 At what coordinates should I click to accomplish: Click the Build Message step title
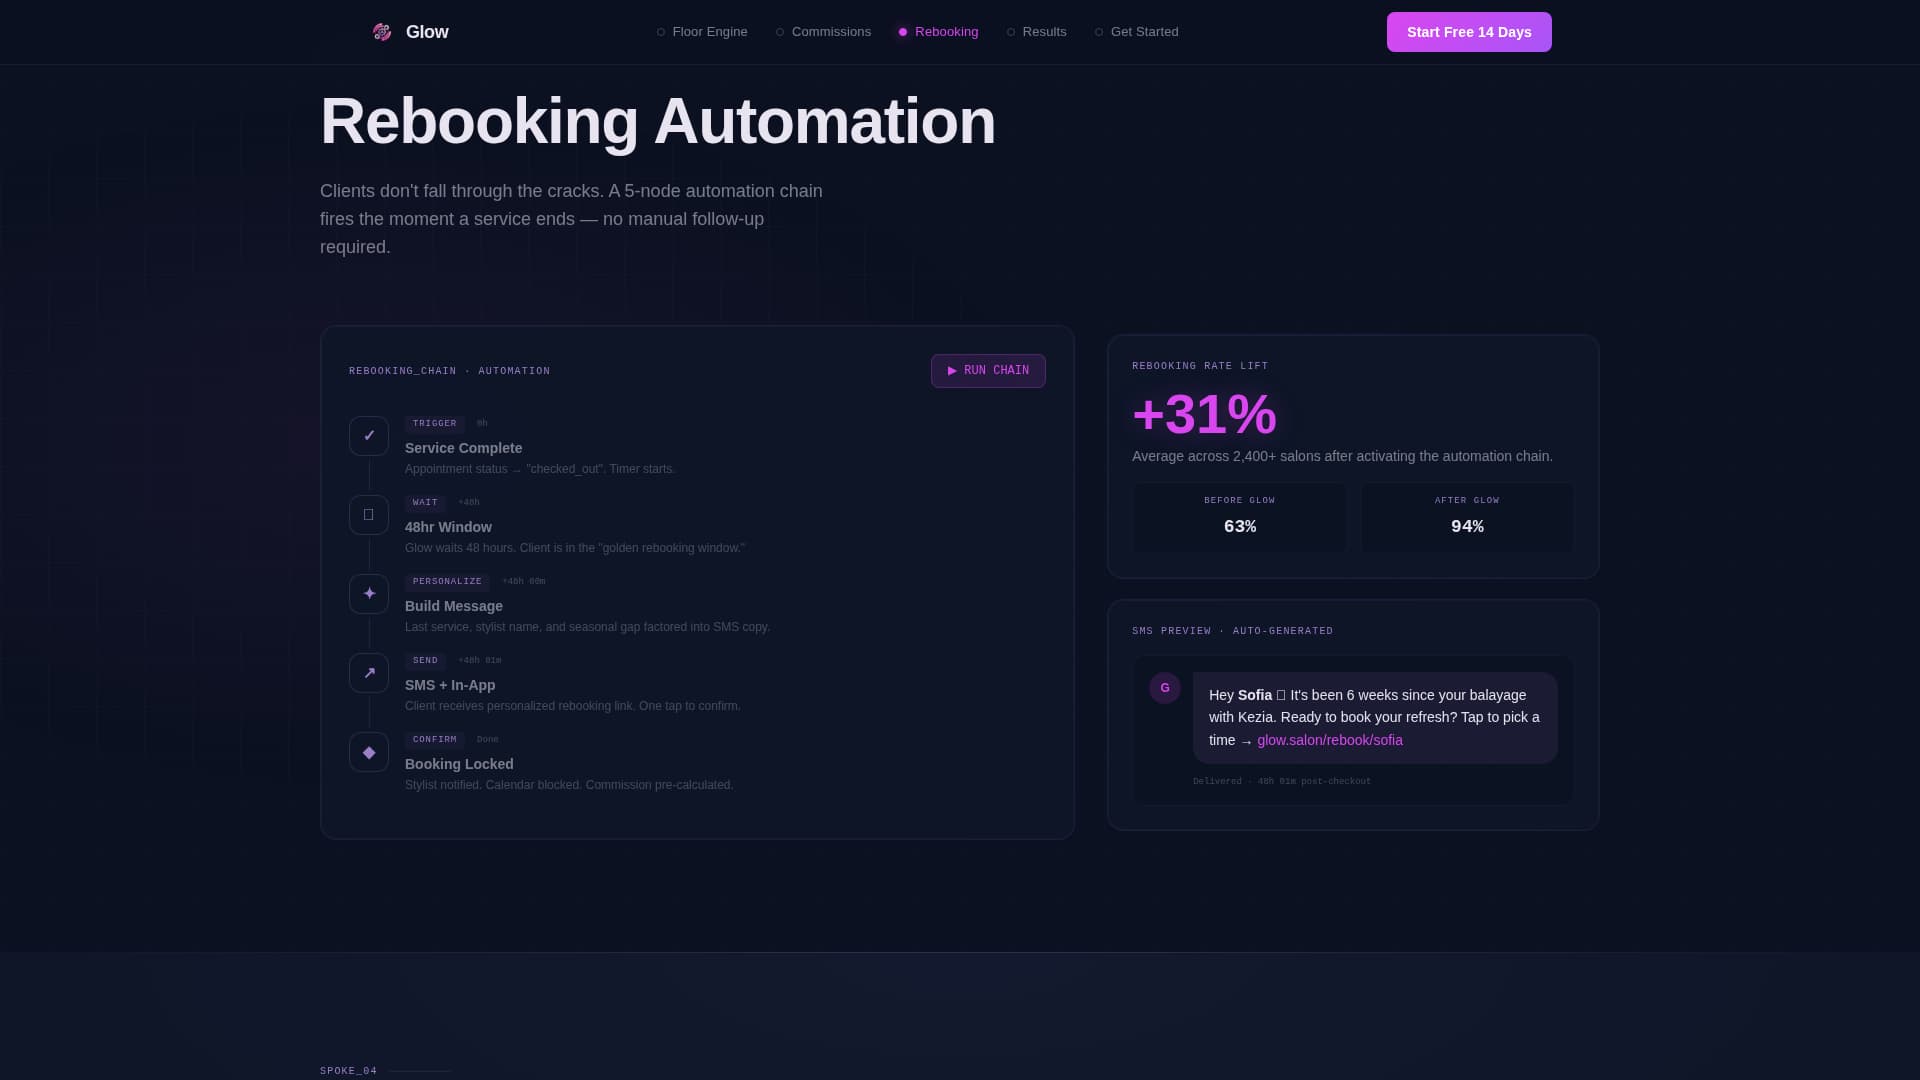tap(454, 606)
